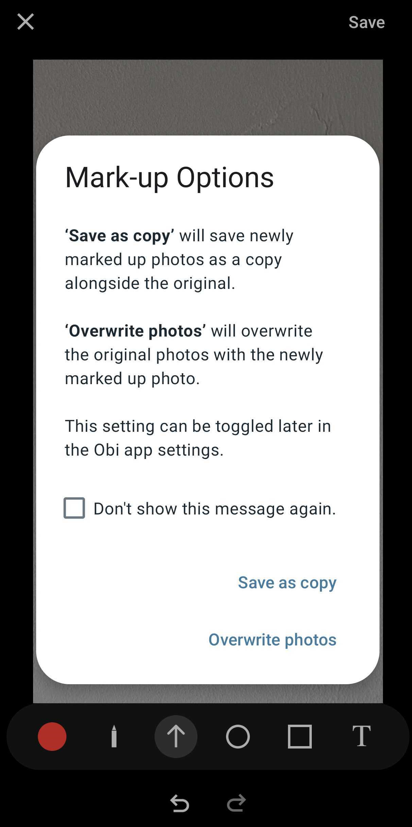Select the arrow annotation tool
The width and height of the screenshot is (412, 827).
click(x=176, y=736)
